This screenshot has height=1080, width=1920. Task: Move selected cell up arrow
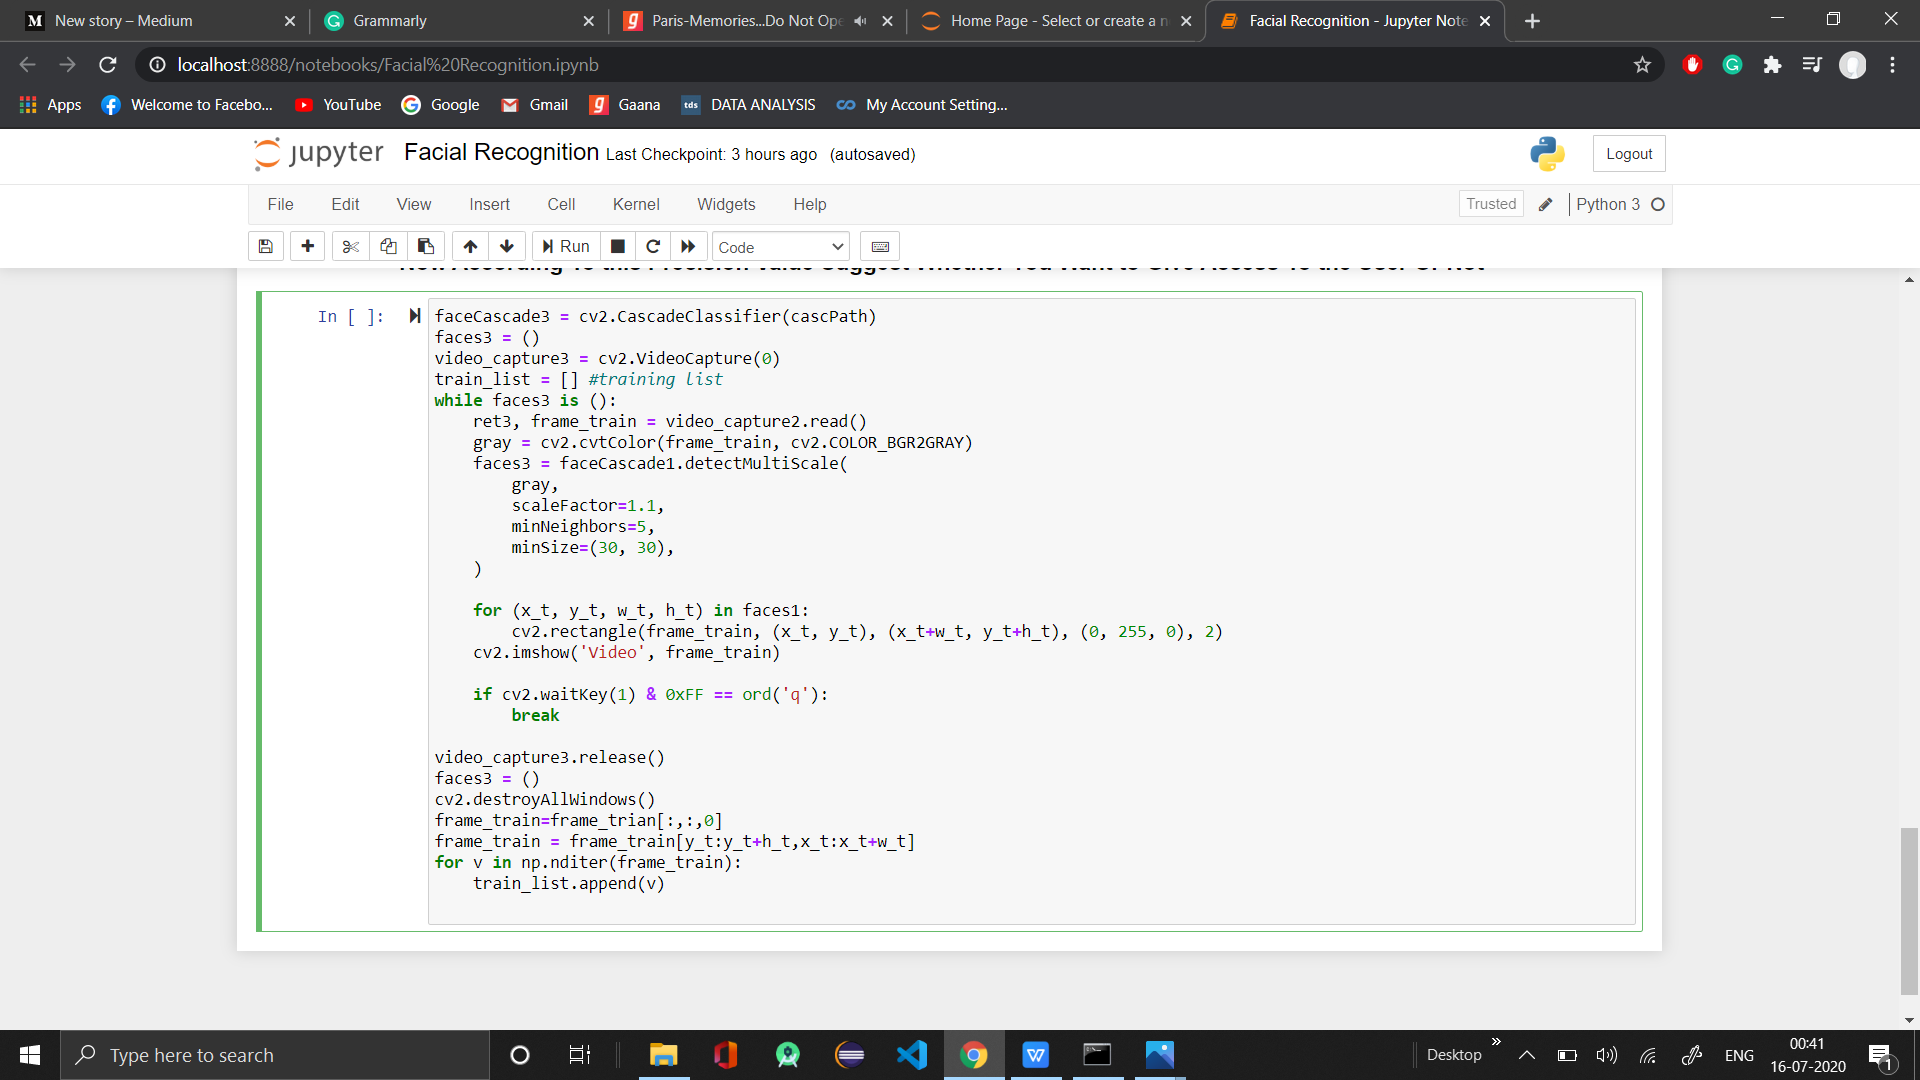(470, 247)
